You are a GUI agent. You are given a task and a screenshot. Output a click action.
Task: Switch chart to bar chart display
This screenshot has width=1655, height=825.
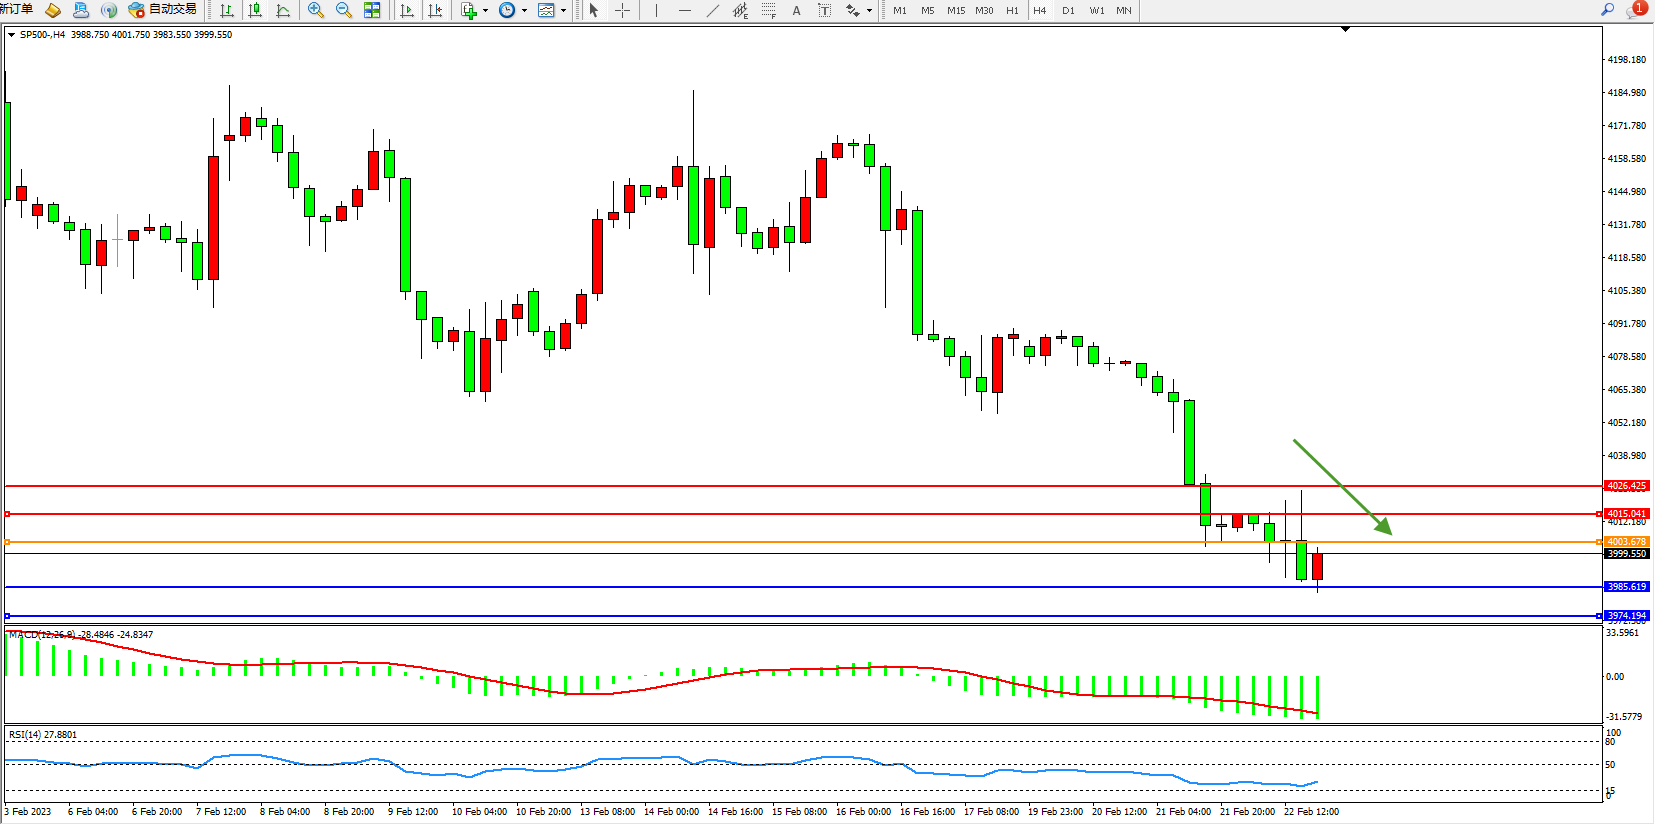[227, 10]
